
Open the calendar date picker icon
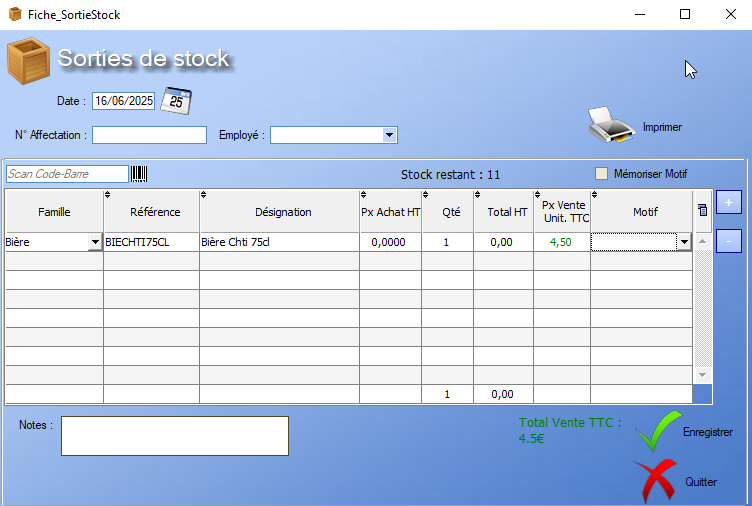pyautogui.click(x=177, y=100)
